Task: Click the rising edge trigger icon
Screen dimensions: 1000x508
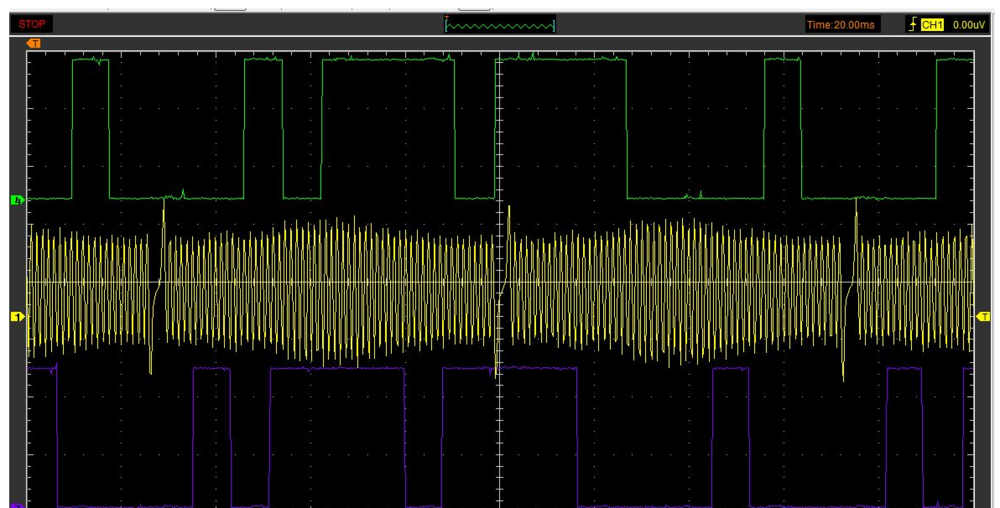Action: [911, 24]
